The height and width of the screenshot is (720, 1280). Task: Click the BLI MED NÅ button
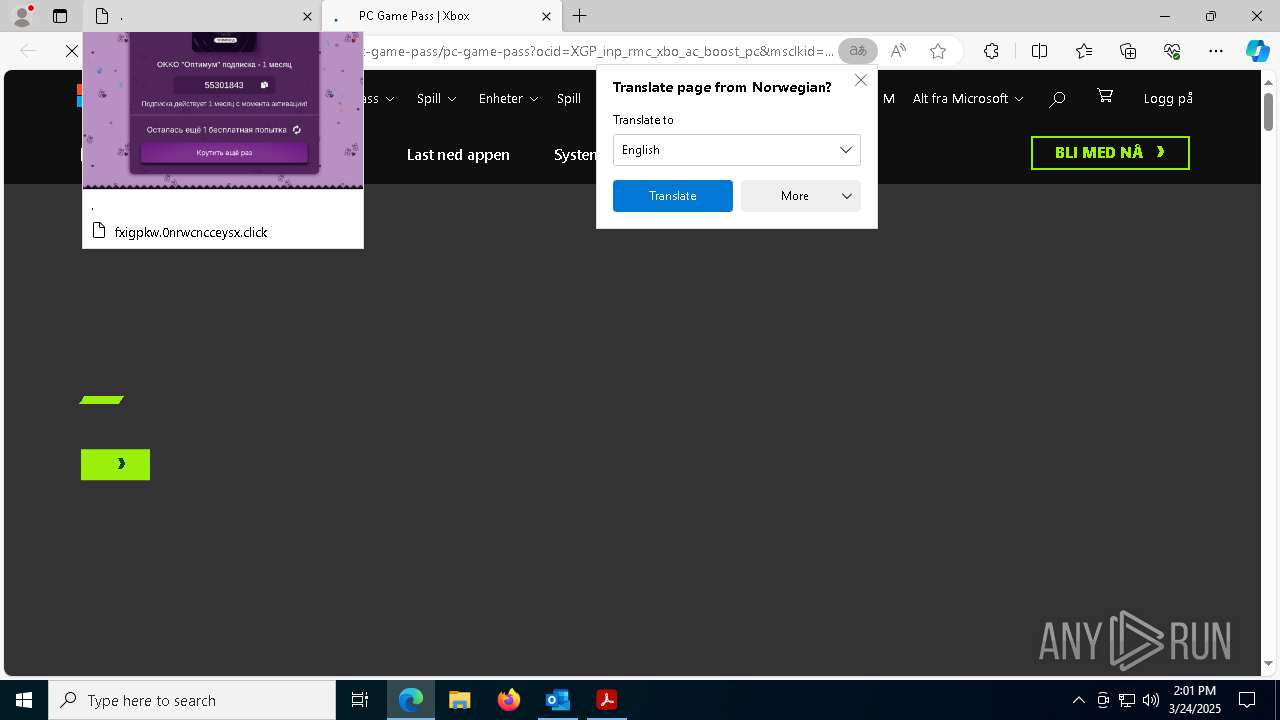click(1110, 153)
